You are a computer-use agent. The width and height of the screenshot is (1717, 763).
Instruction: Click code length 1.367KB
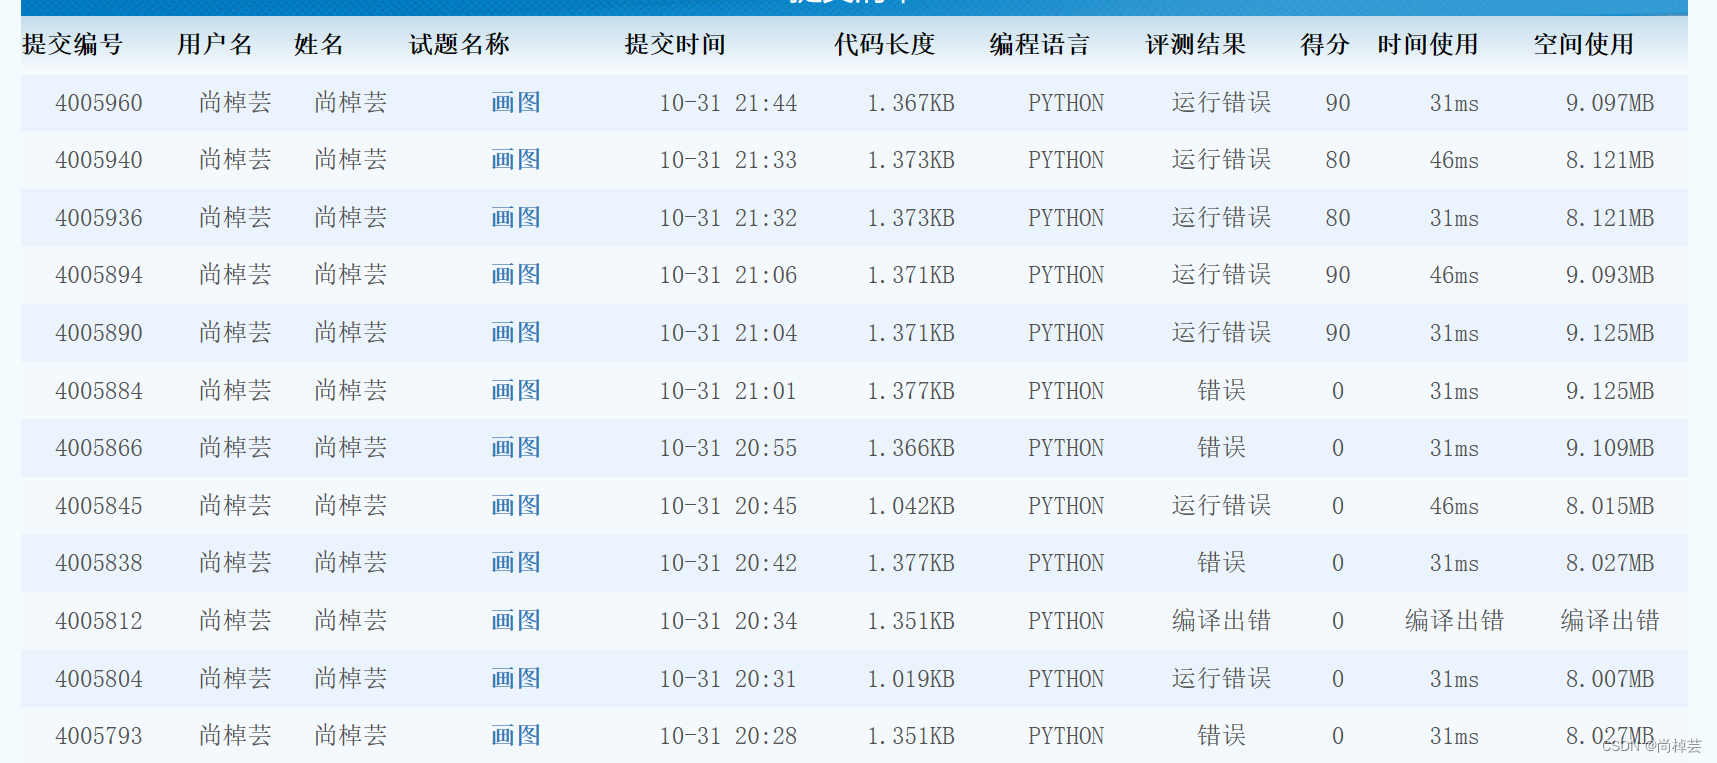[911, 103]
